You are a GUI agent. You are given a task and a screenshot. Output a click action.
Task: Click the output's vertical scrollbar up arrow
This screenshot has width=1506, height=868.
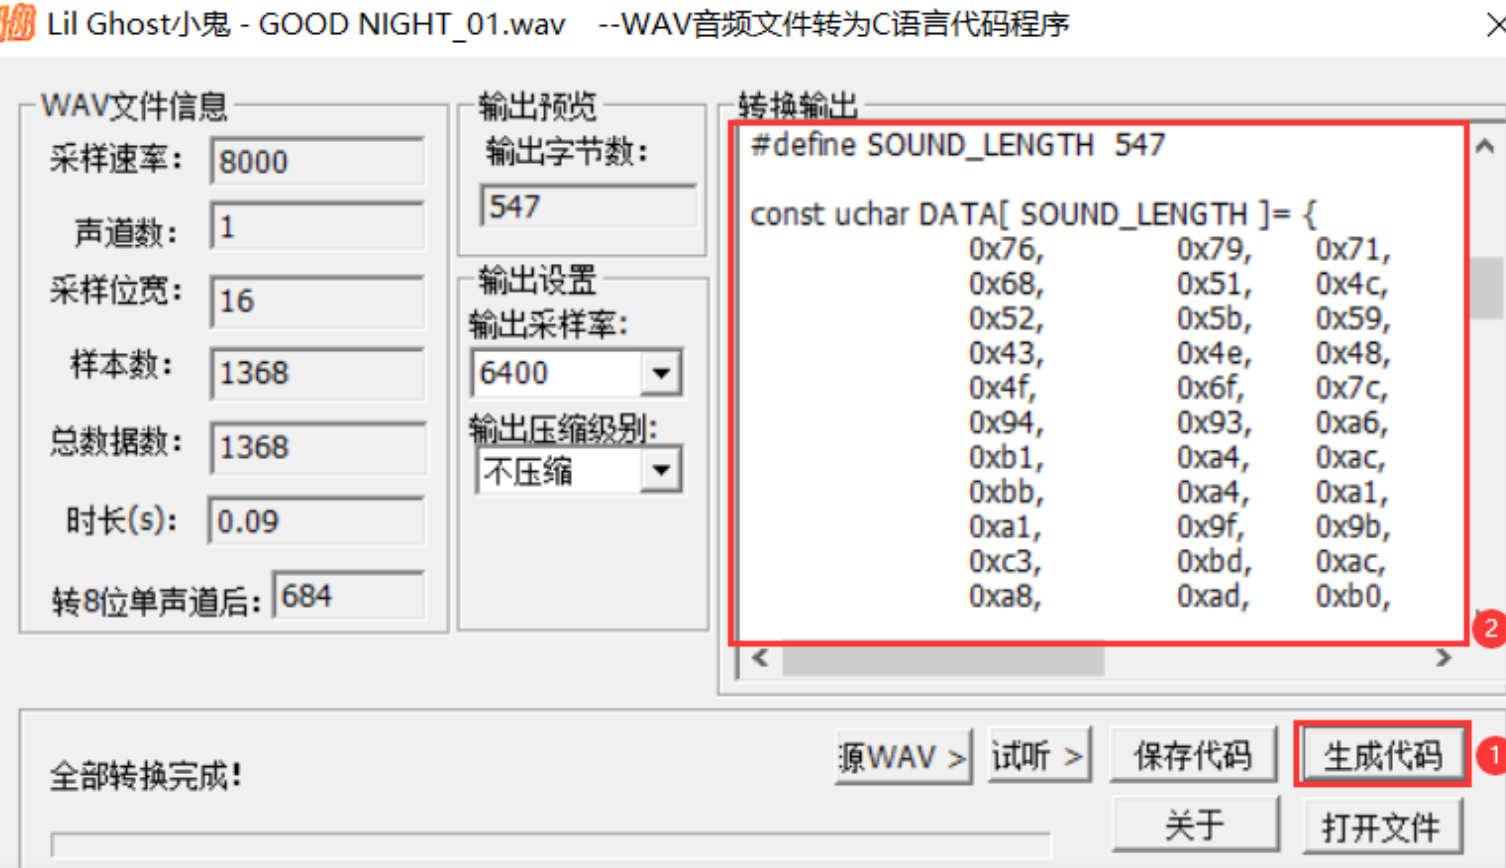point(1485,147)
